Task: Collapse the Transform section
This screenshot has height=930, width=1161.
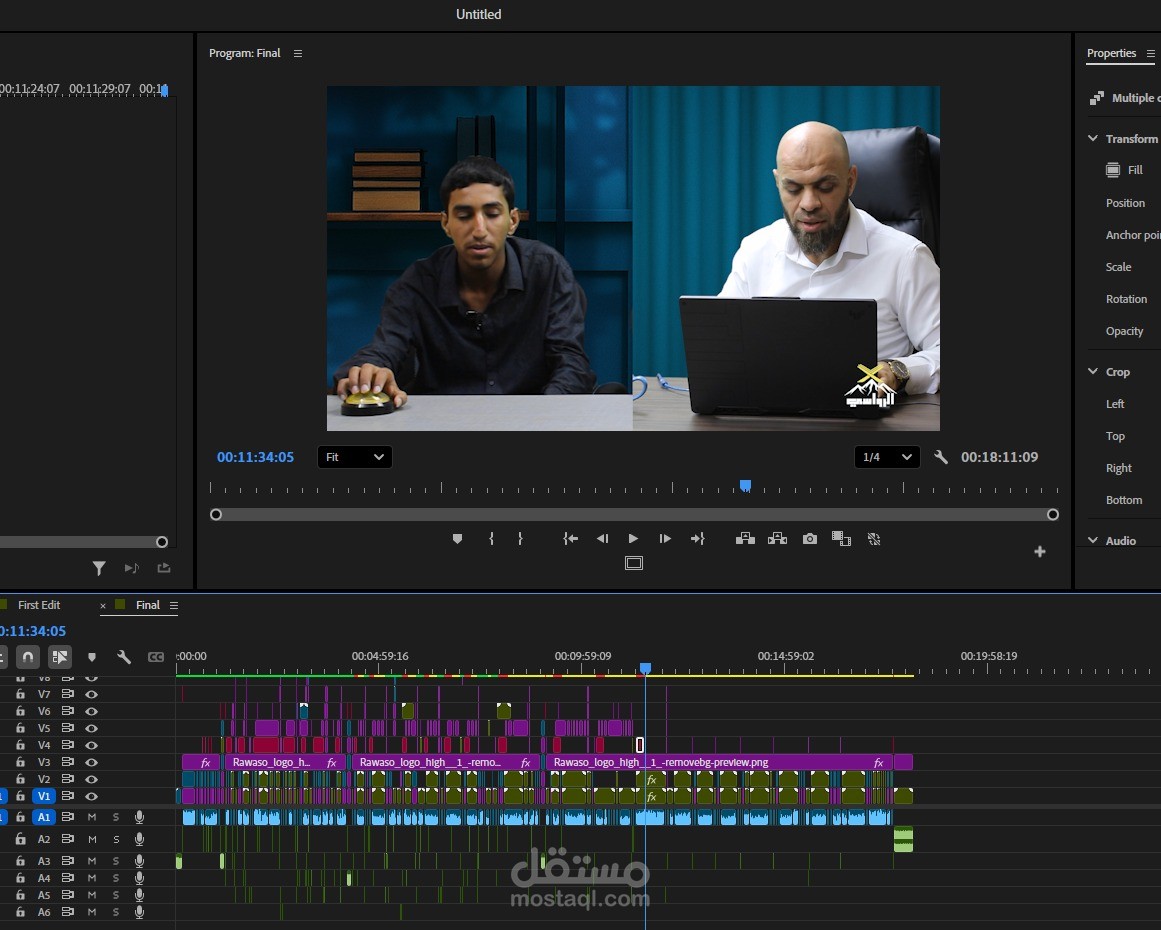Action: [x=1093, y=138]
